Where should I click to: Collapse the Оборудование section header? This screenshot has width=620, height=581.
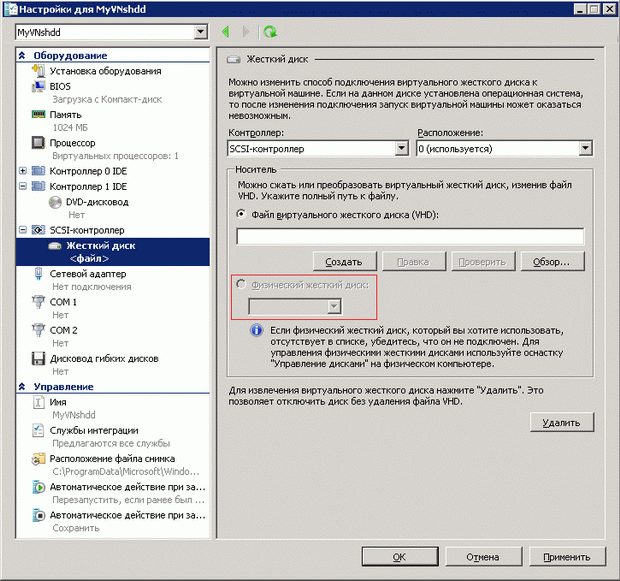coord(23,56)
